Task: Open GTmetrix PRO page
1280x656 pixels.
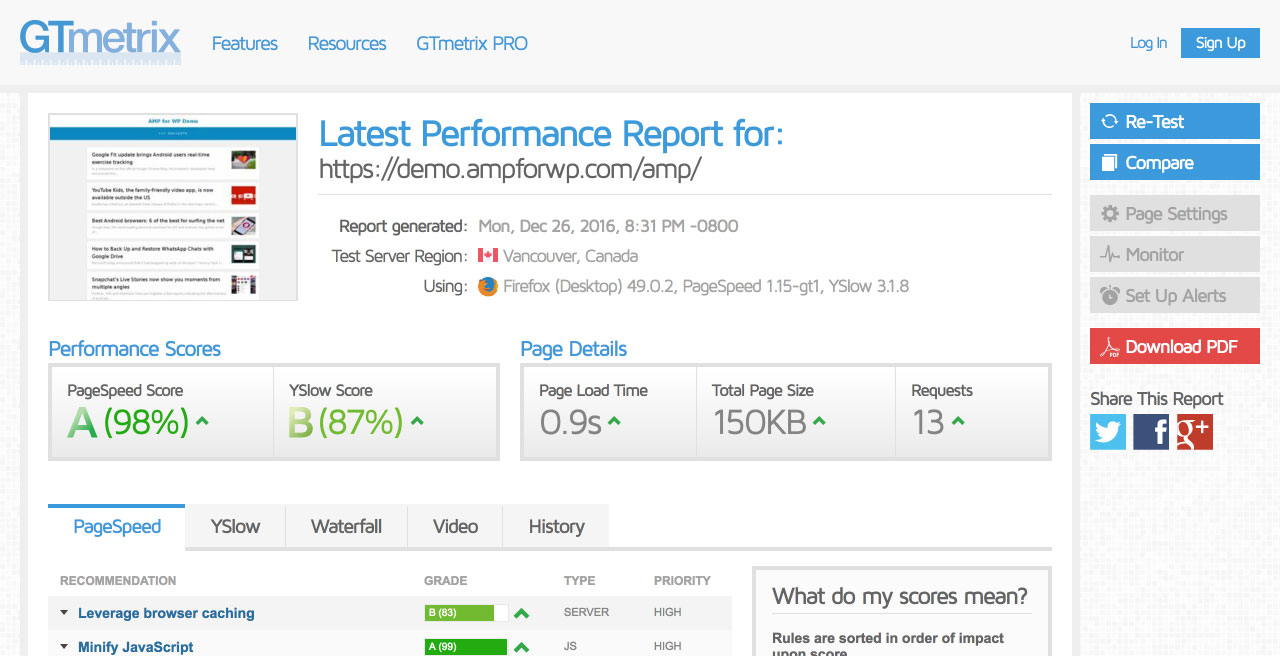Action: 472,43
